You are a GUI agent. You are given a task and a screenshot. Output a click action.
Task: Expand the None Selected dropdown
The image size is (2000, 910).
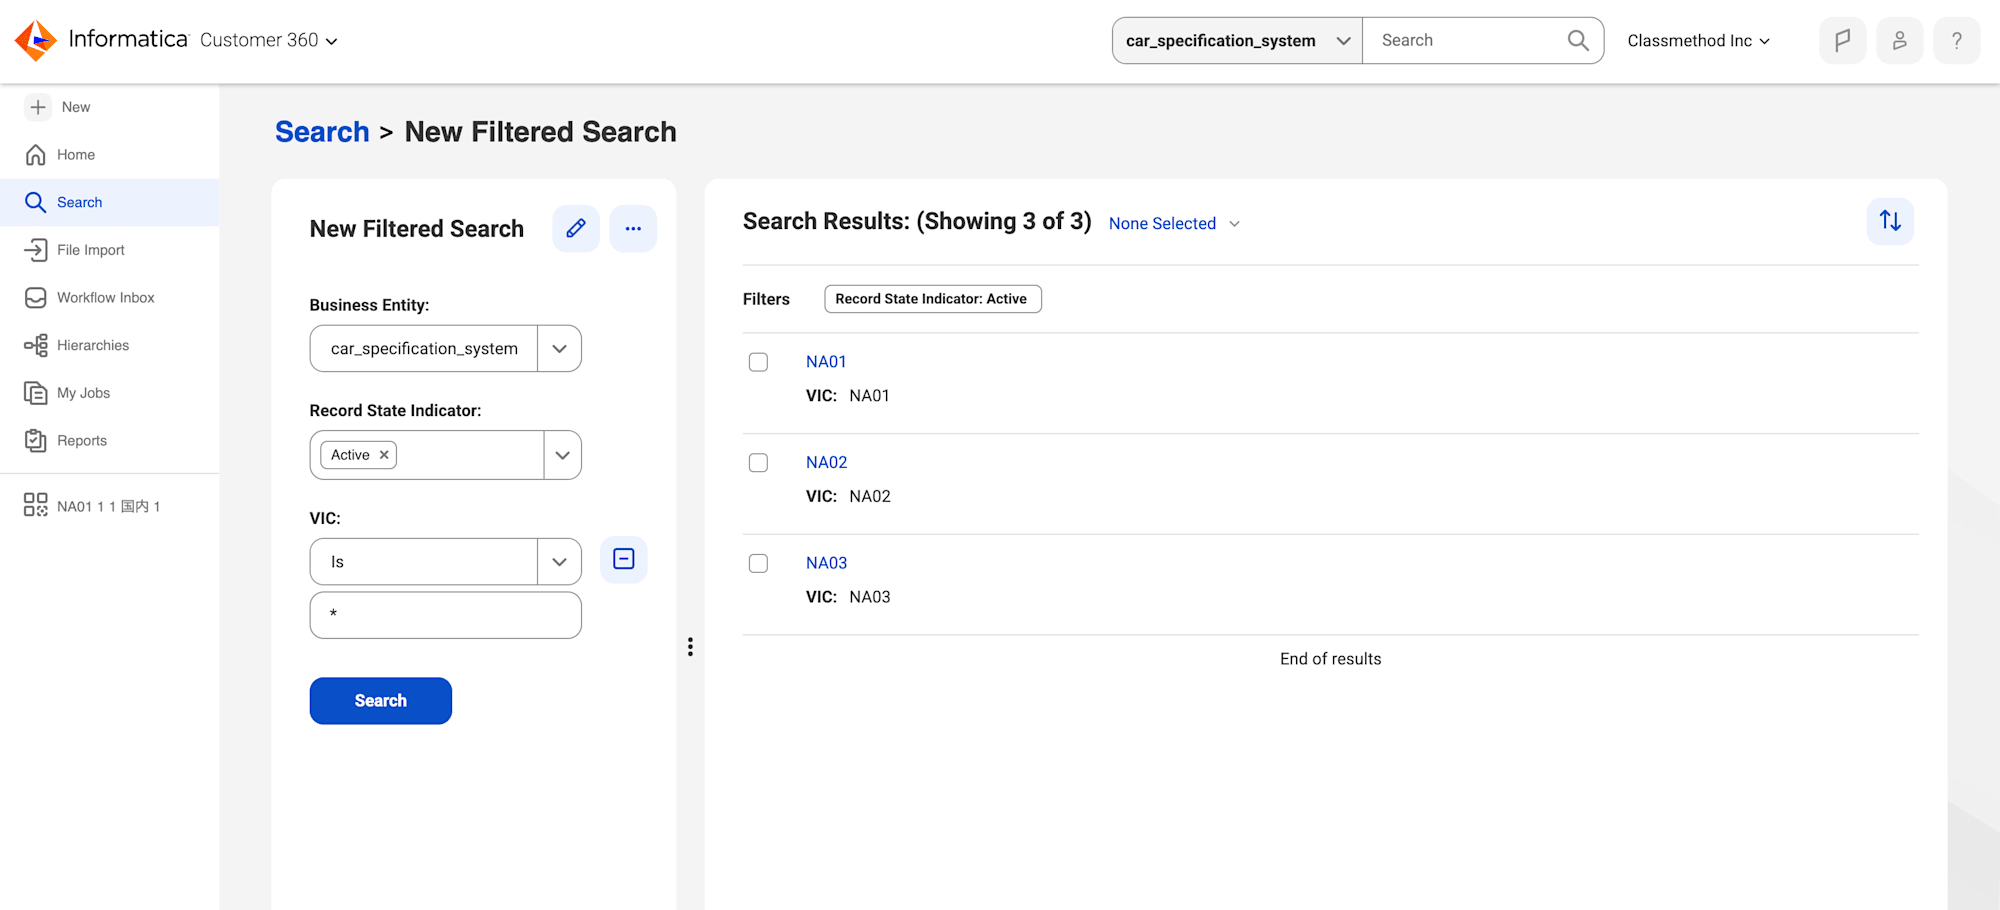click(x=1174, y=224)
